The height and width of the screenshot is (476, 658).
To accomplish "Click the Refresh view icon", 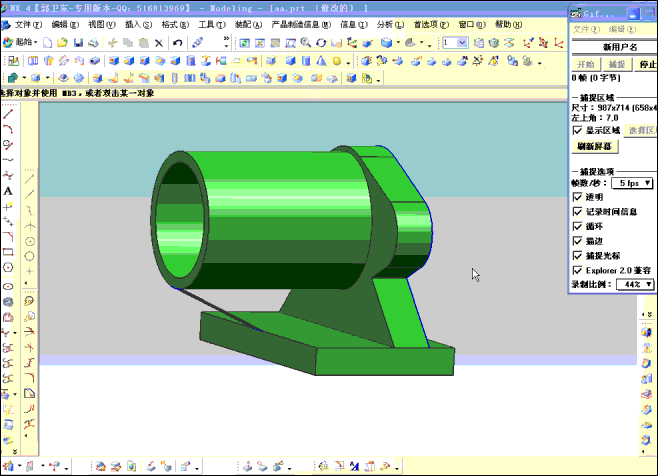I will coord(244,42).
